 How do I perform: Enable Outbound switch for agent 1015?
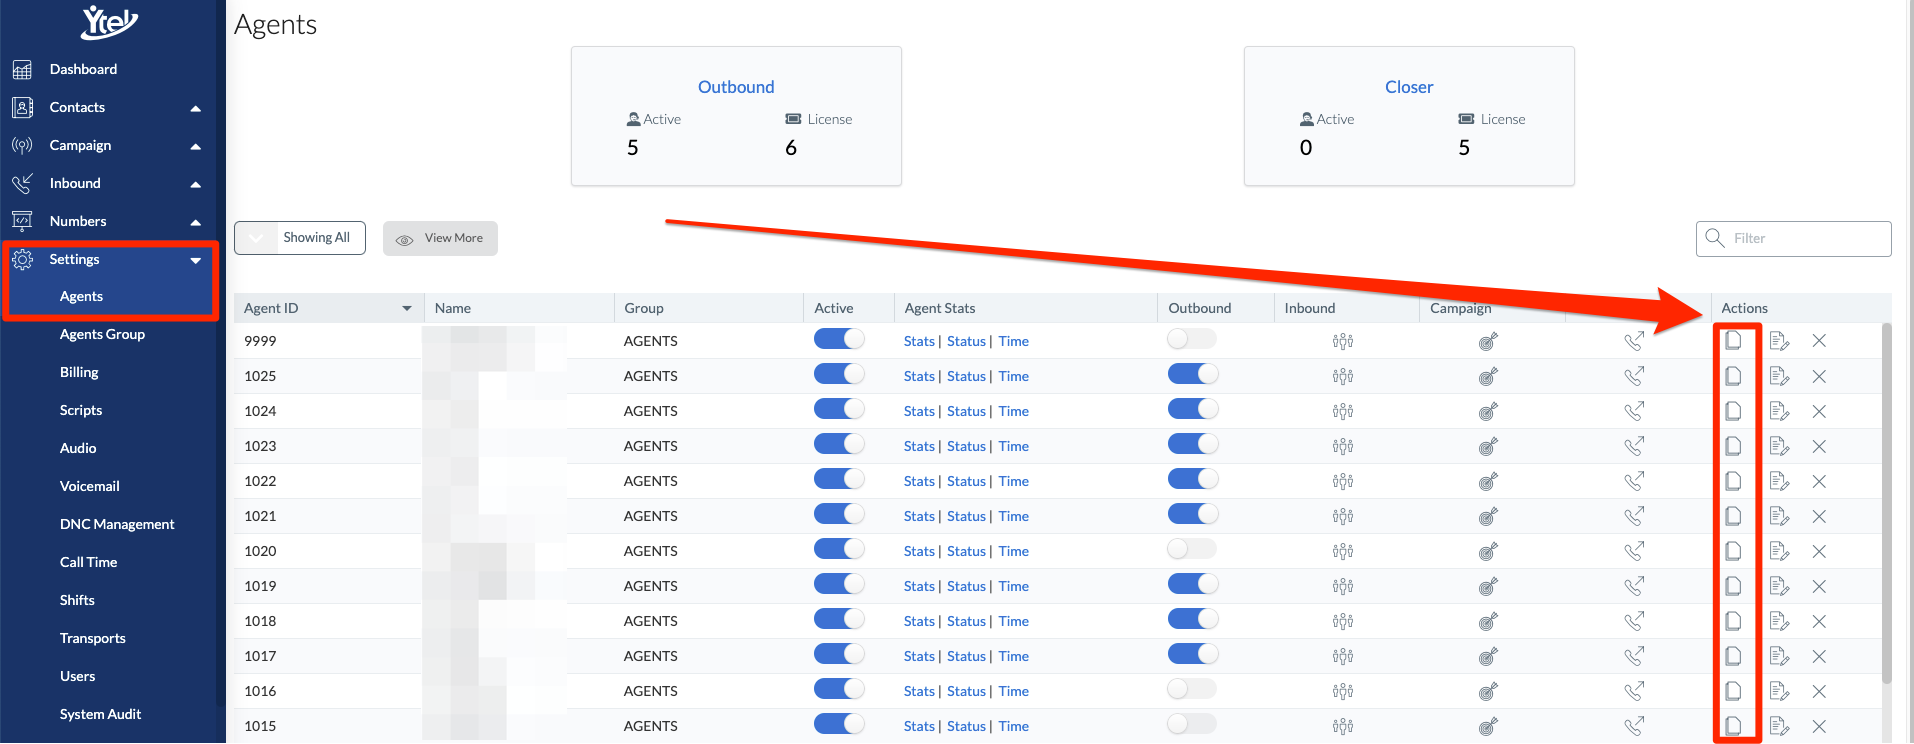1192,724
